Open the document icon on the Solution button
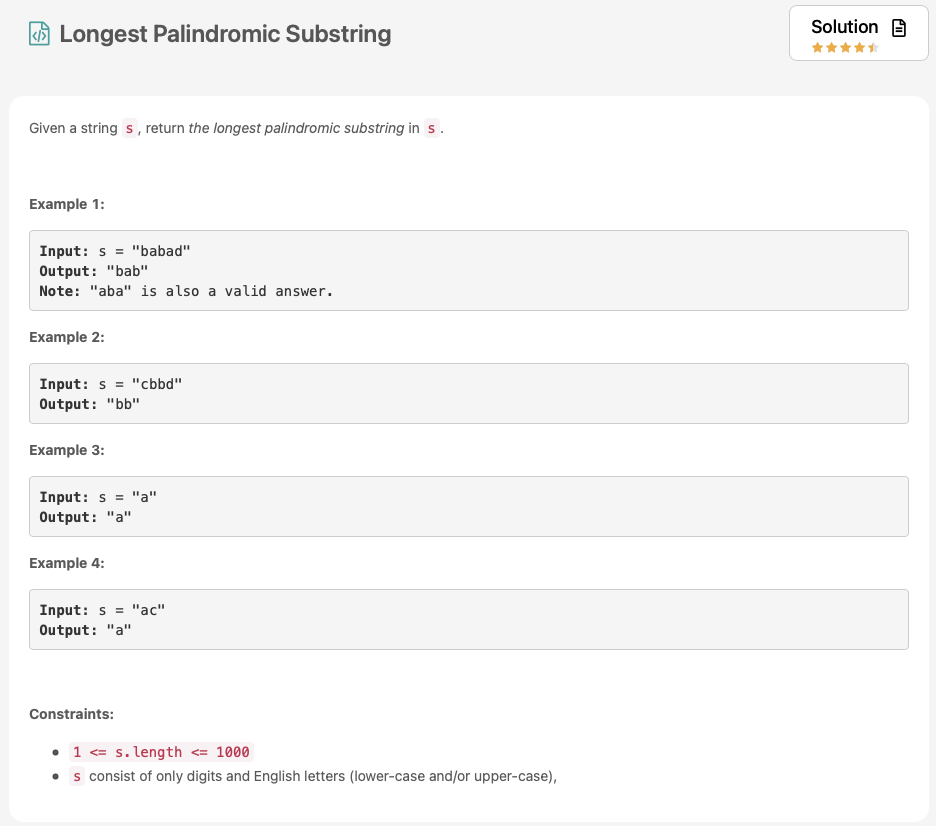The width and height of the screenshot is (936, 826). tap(897, 27)
